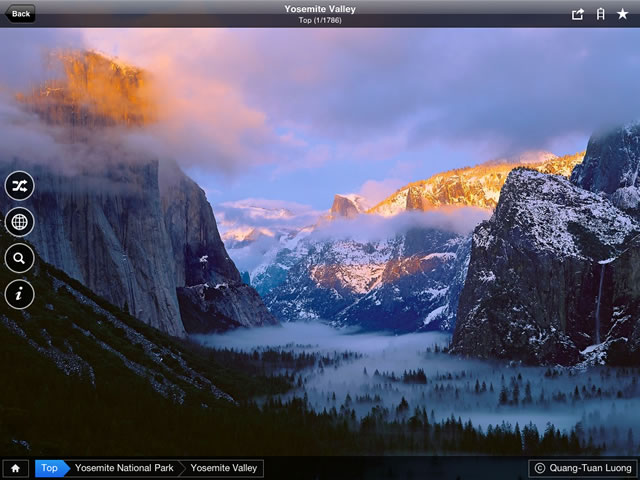
Task: Tap the Yosemite Valley title heading
Action: [320, 9]
